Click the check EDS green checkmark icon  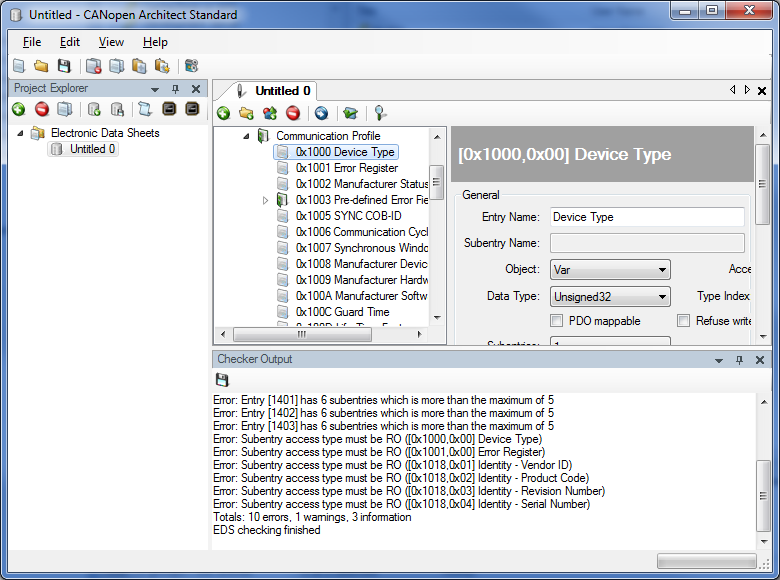(x=350, y=113)
